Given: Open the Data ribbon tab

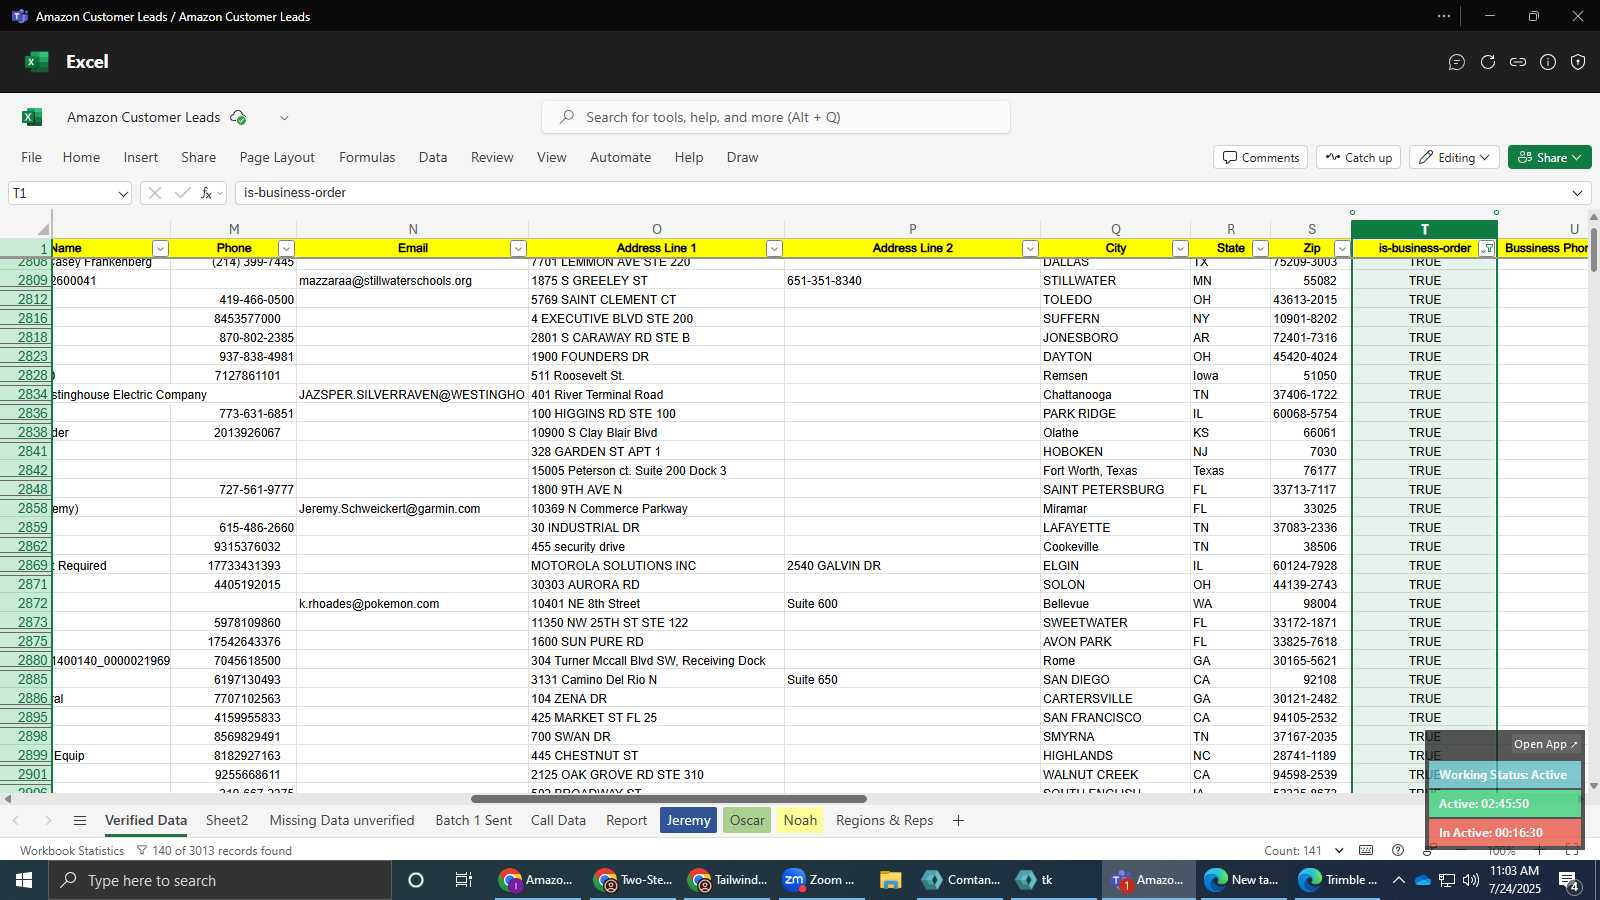Looking at the screenshot, I should 433,157.
